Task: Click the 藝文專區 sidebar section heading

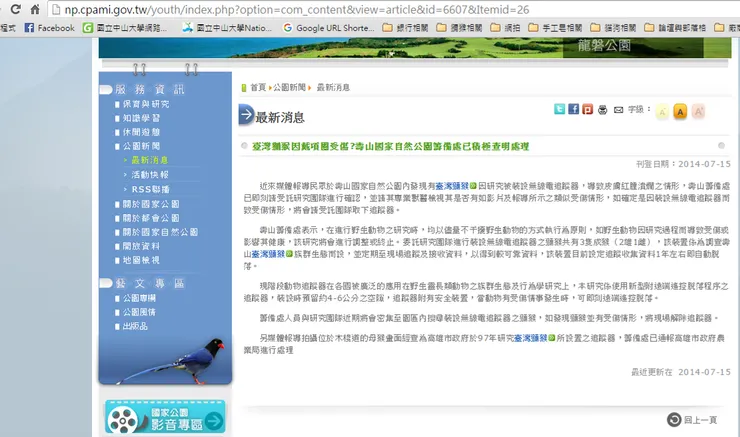Action: [150, 283]
